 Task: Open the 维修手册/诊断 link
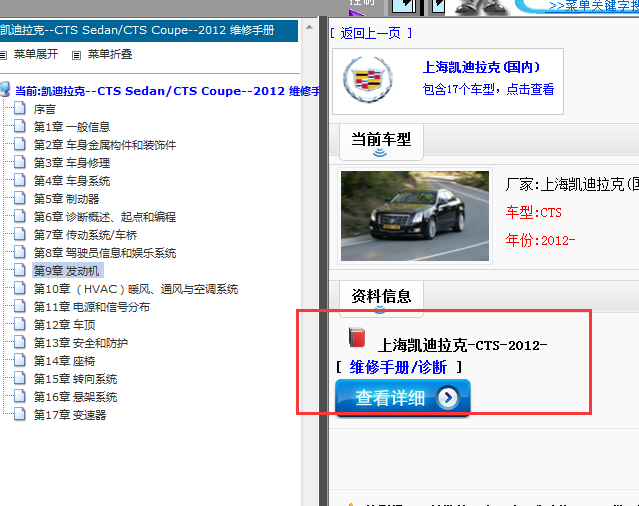pyautogui.click(x=398, y=367)
